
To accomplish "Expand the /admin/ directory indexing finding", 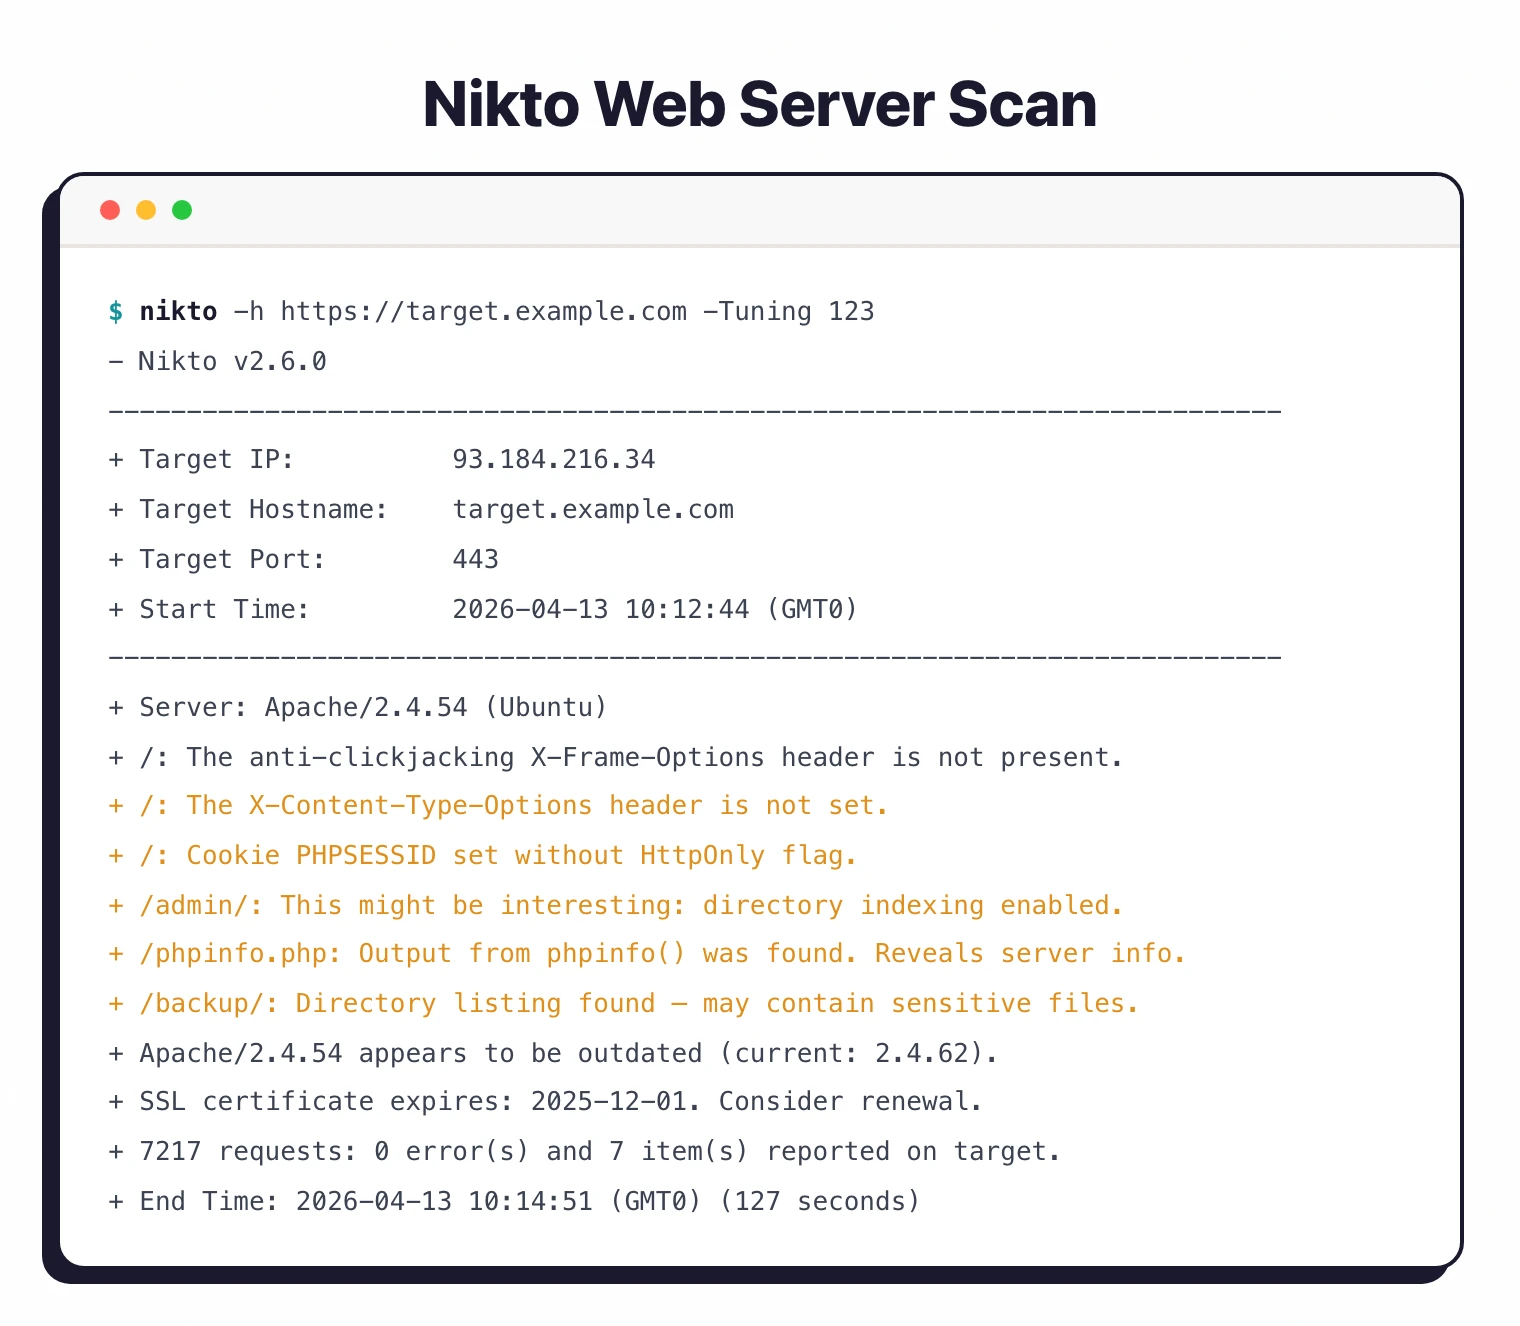I will (615, 905).
